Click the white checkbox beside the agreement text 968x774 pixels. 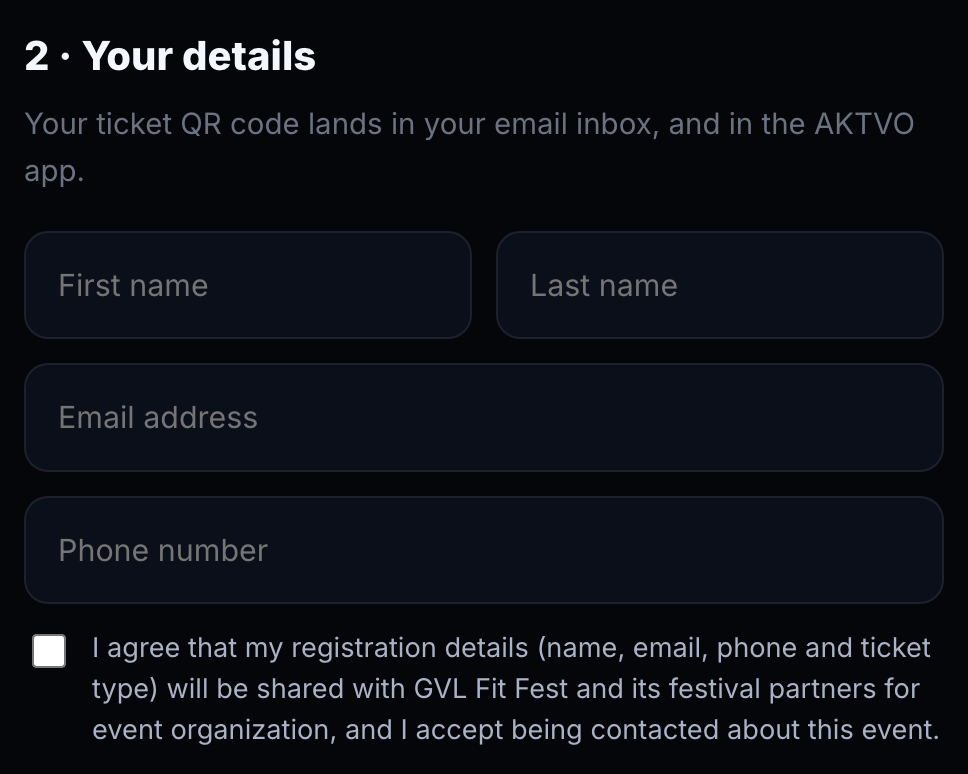(x=49, y=651)
